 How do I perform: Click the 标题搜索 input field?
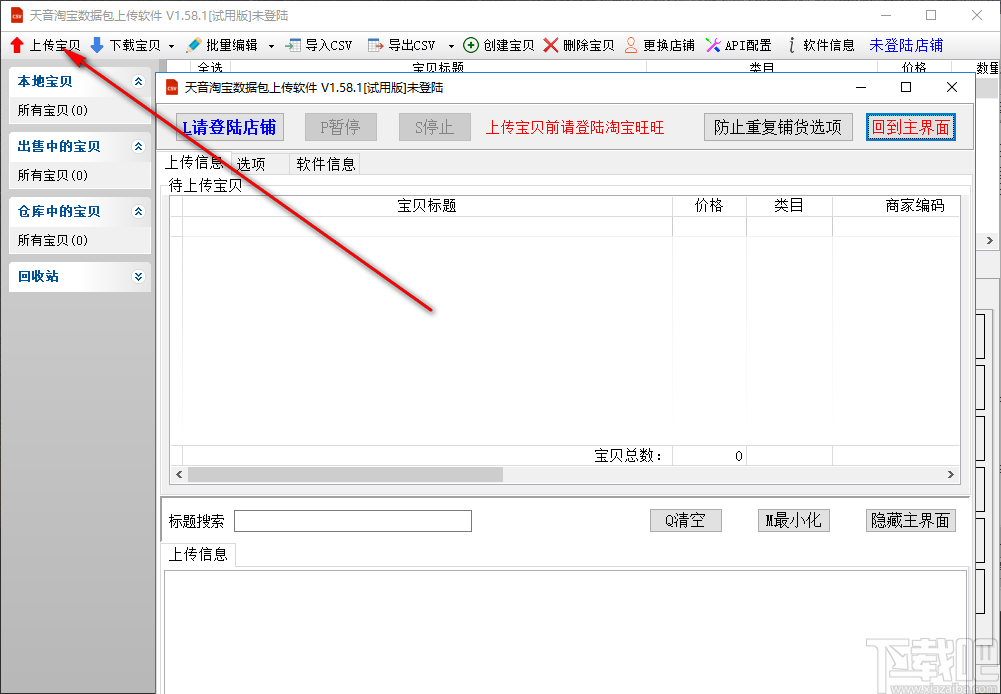pos(353,521)
